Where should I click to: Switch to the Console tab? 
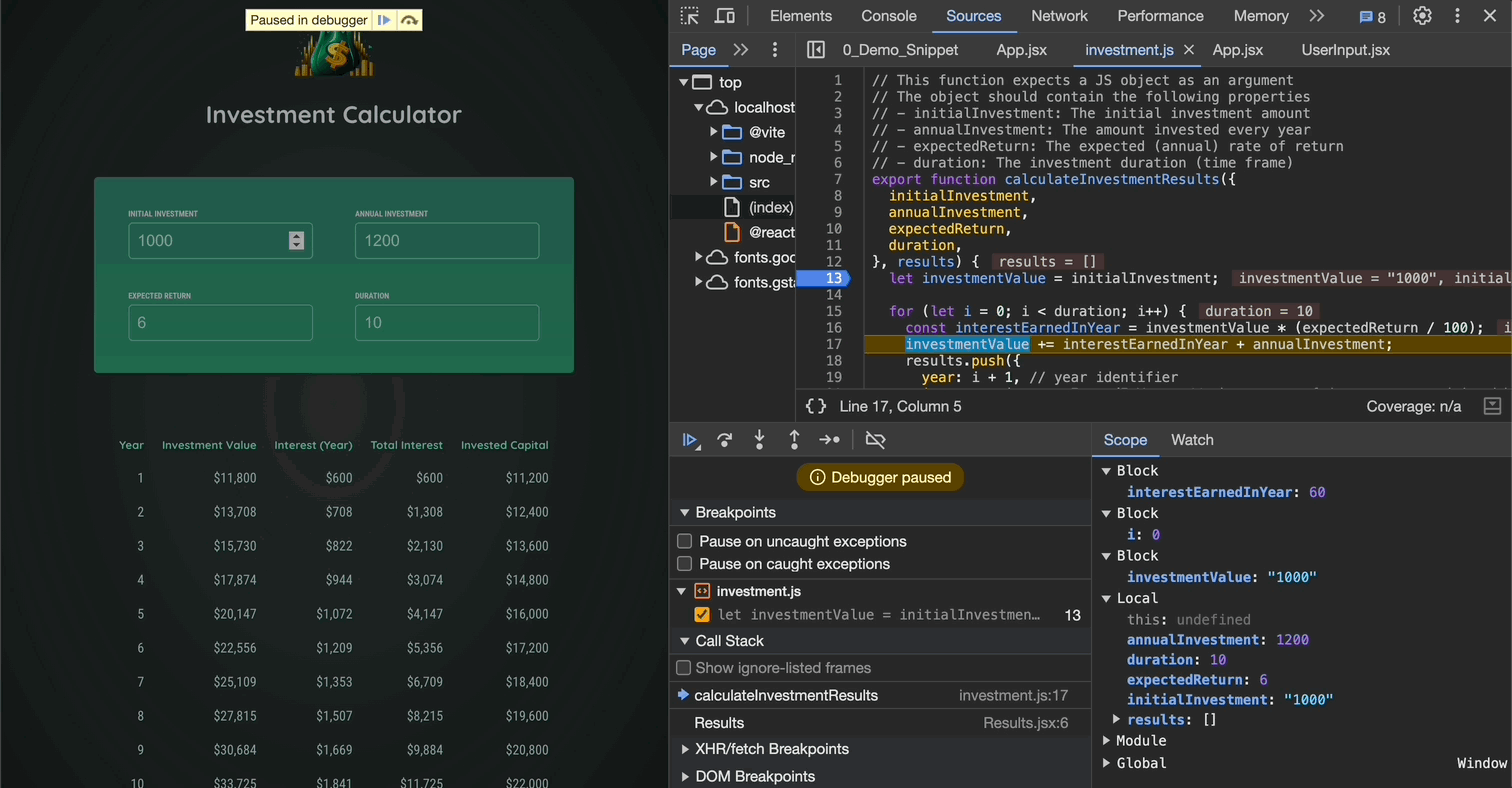coord(889,16)
